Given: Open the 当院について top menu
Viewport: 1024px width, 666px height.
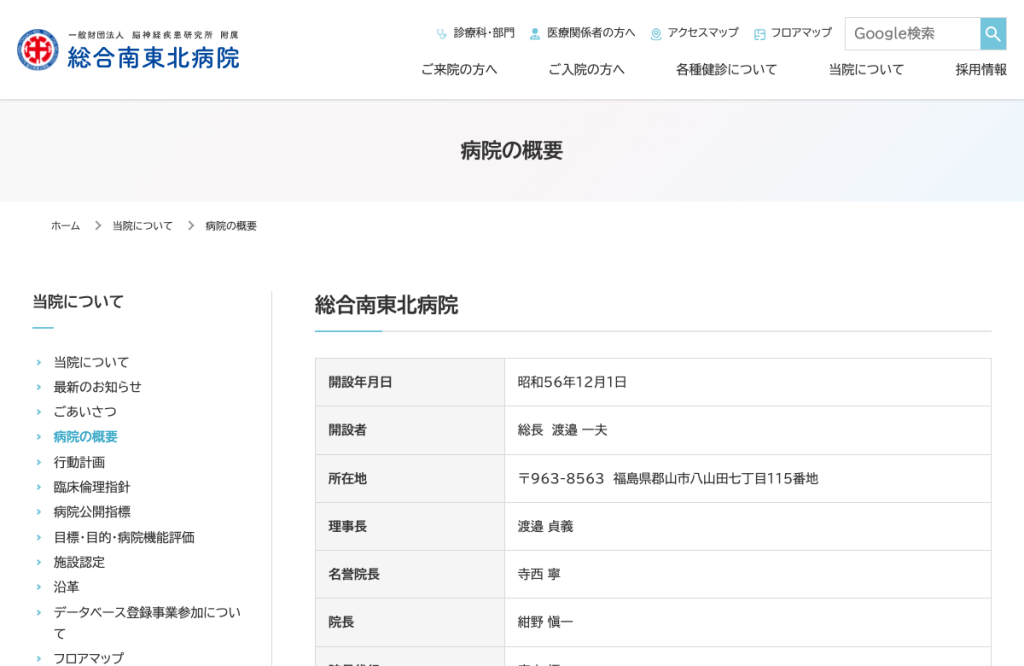Looking at the screenshot, I should (867, 69).
